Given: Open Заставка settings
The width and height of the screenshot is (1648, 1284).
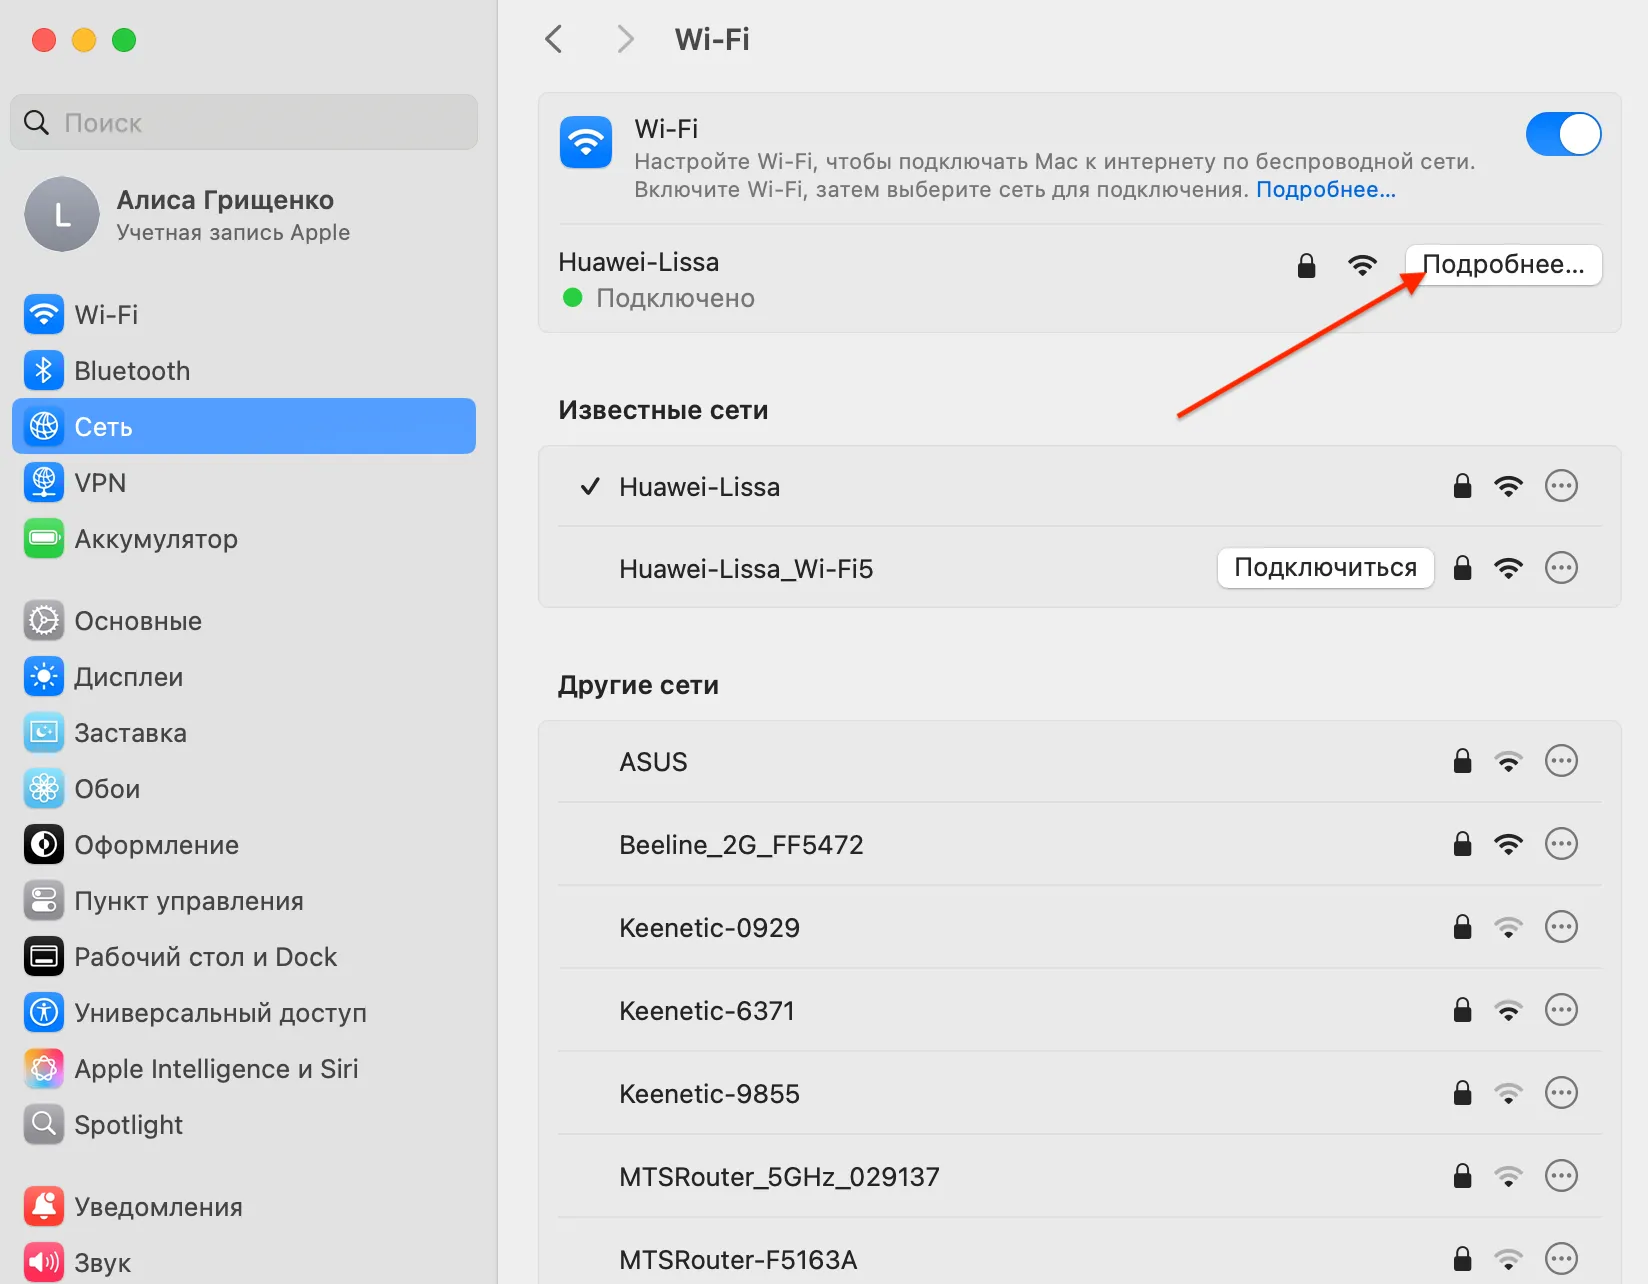Looking at the screenshot, I should pos(244,733).
